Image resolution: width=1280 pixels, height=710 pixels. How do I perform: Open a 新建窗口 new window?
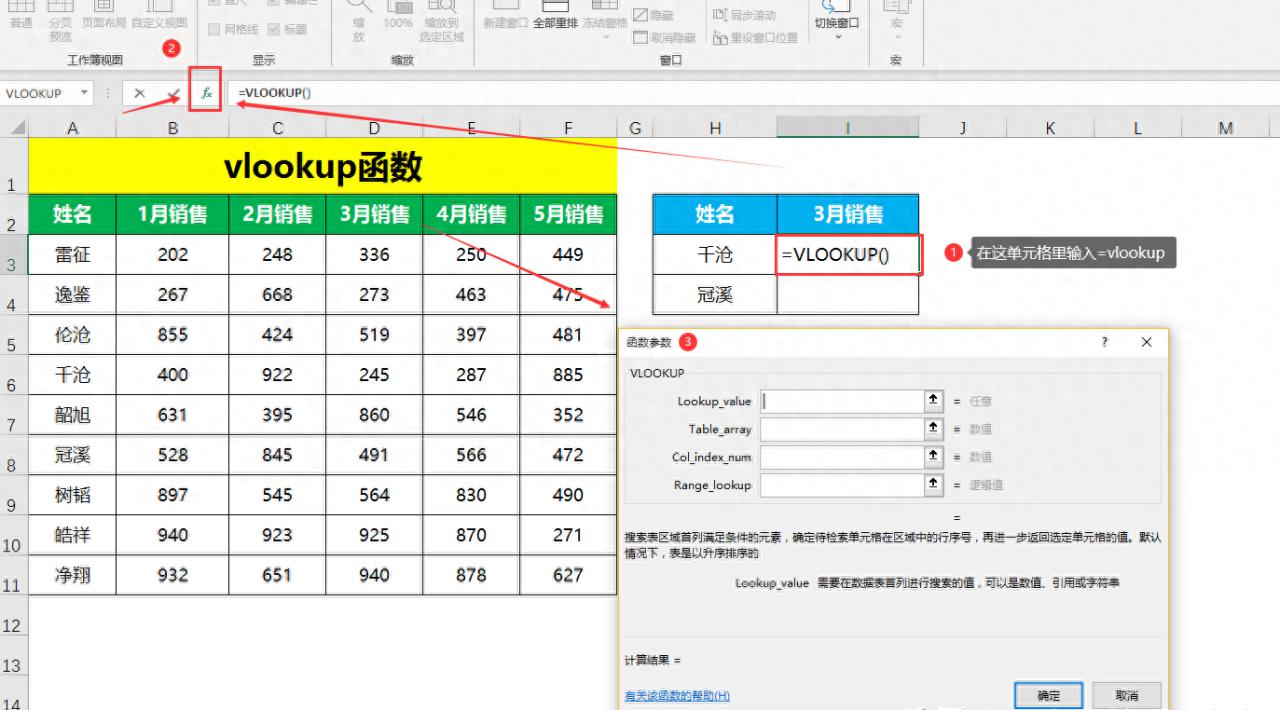[505, 17]
